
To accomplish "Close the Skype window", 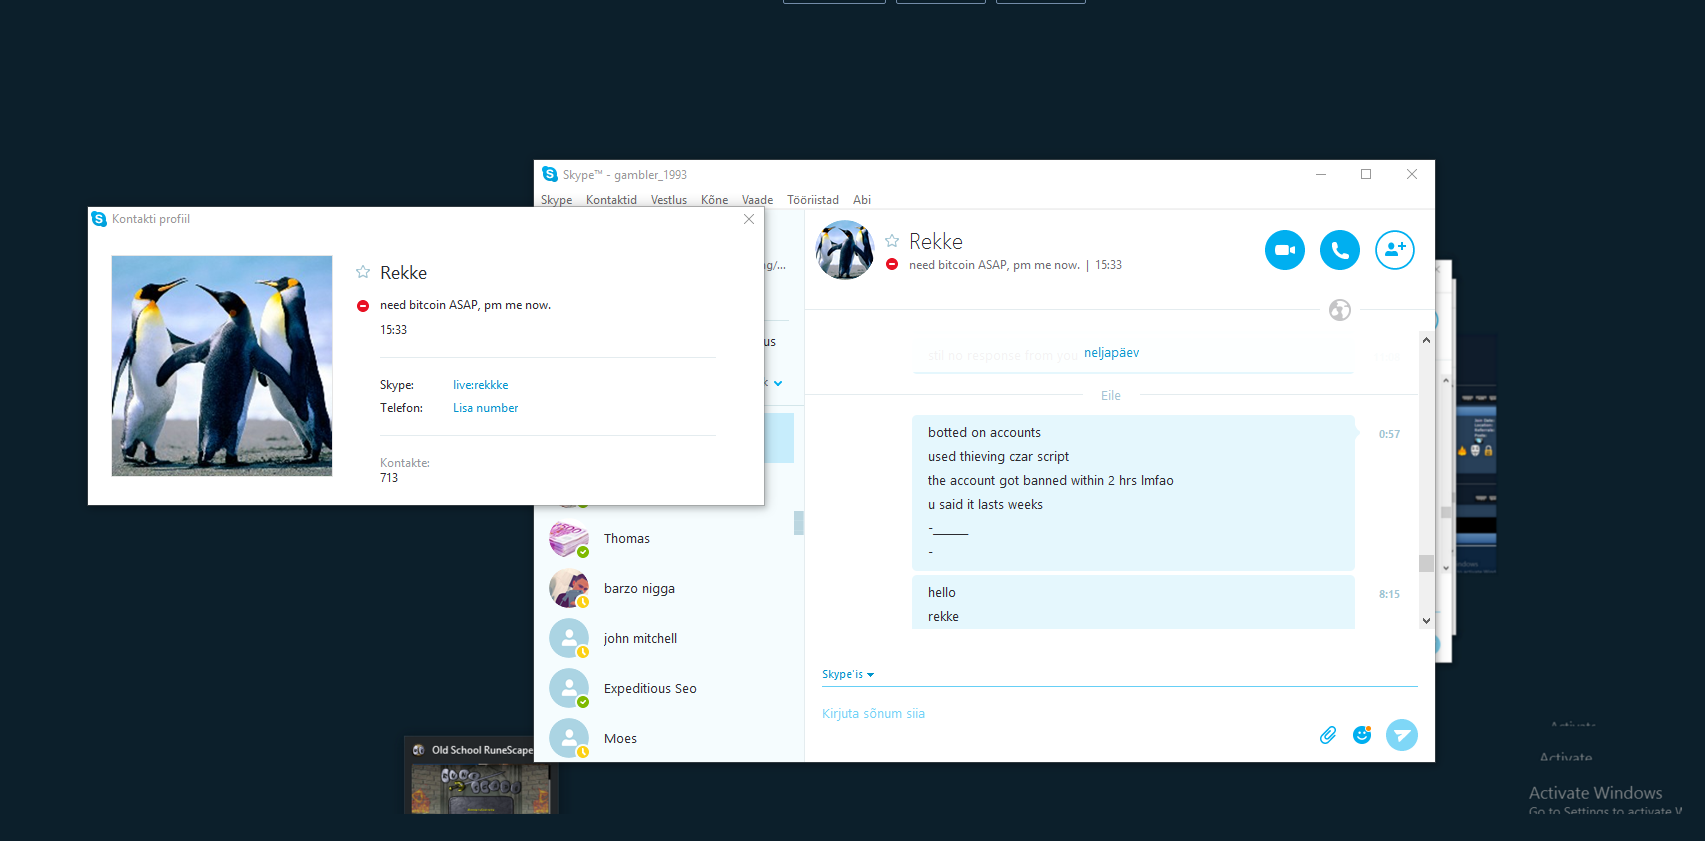I will pos(1412,174).
